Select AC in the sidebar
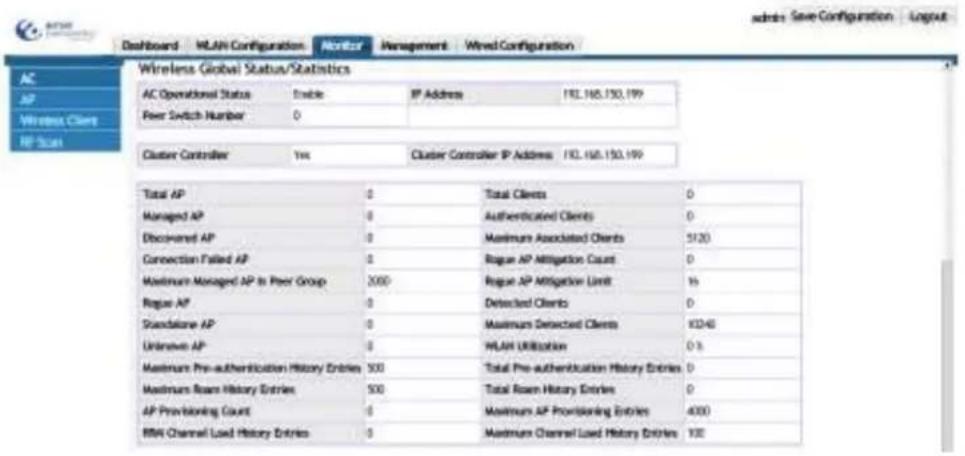Screen dimensions: 965x456 pos(65,78)
